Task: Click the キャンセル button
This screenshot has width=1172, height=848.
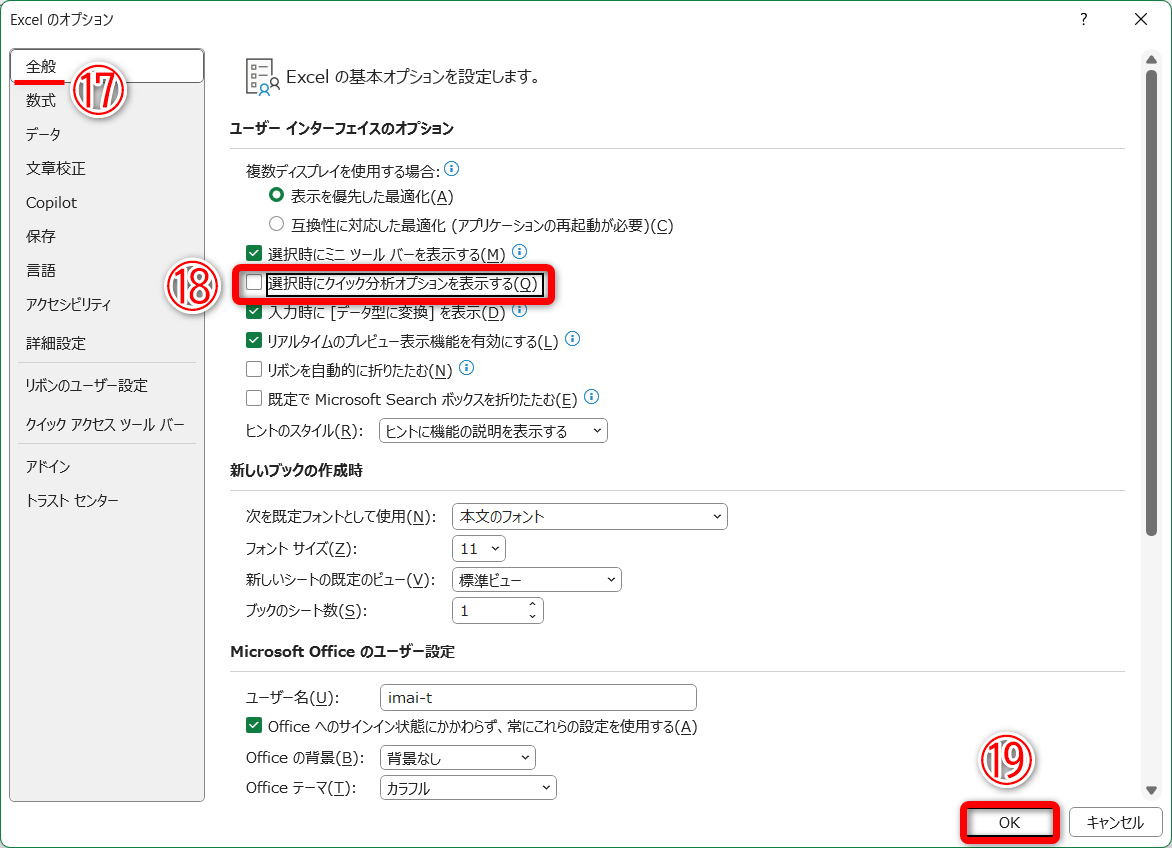Action: click(x=1116, y=822)
